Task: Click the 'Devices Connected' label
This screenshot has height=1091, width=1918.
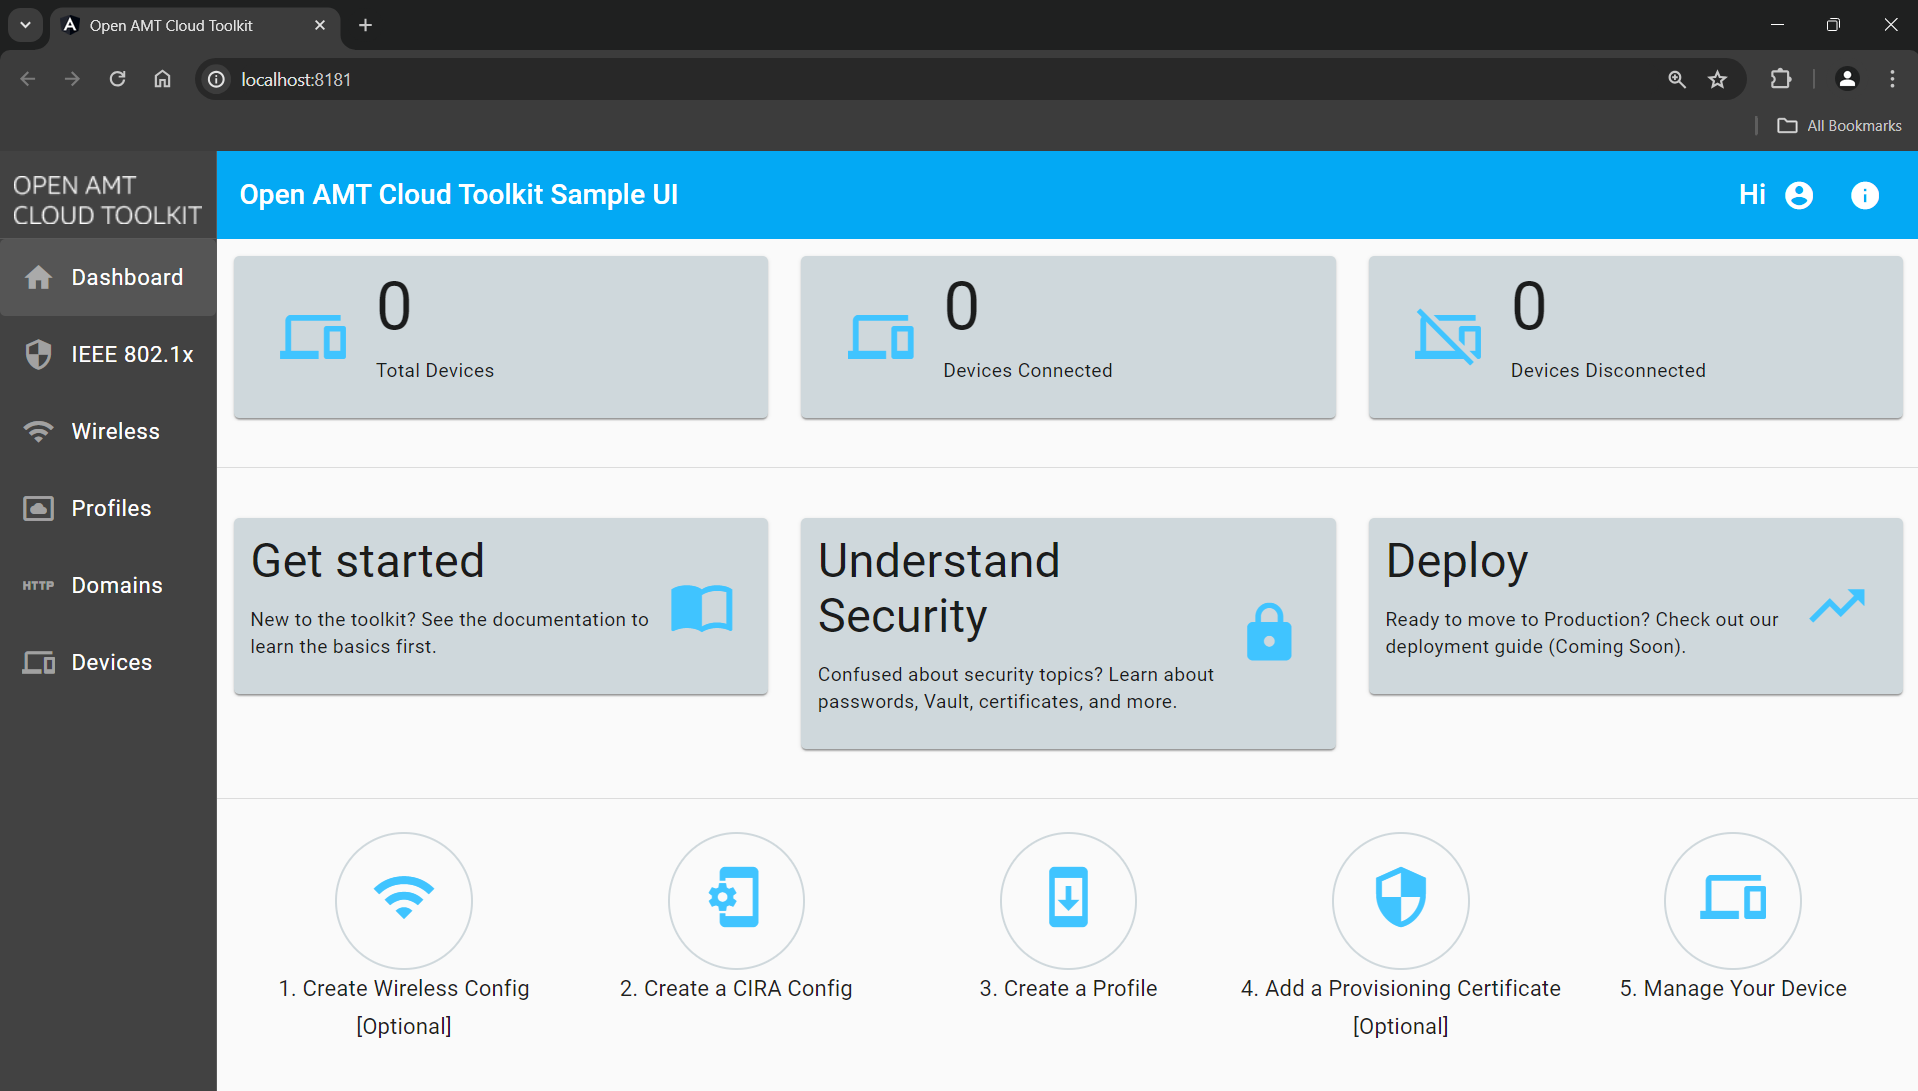Action: pos(1027,370)
